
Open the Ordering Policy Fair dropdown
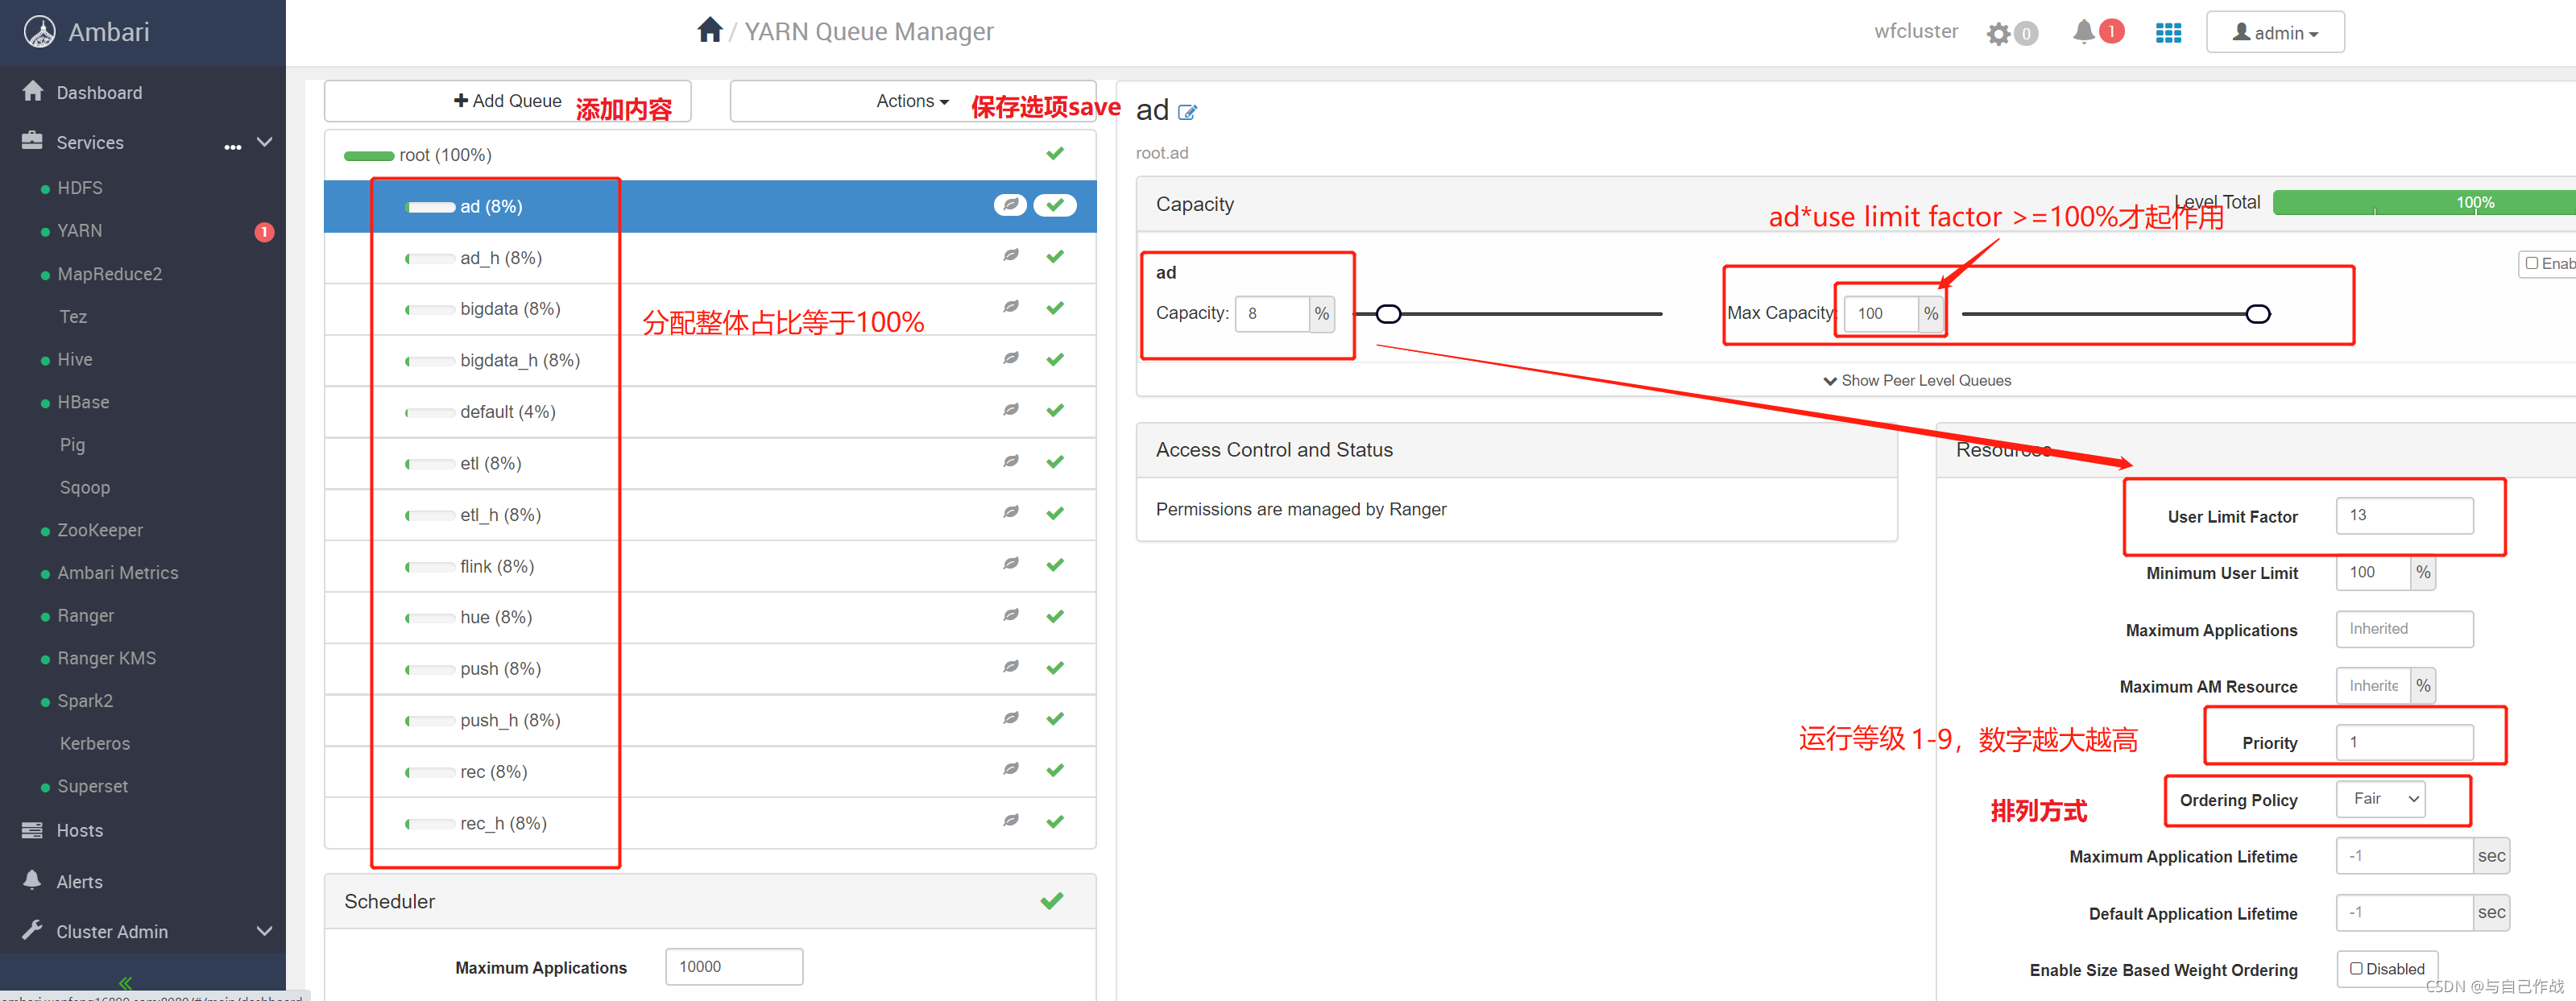coord(2380,798)
